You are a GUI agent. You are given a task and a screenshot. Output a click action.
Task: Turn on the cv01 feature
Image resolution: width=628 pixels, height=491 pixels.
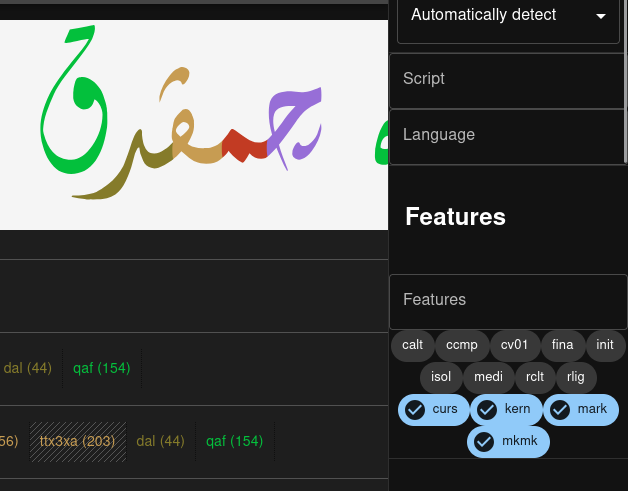click(514, 345)
